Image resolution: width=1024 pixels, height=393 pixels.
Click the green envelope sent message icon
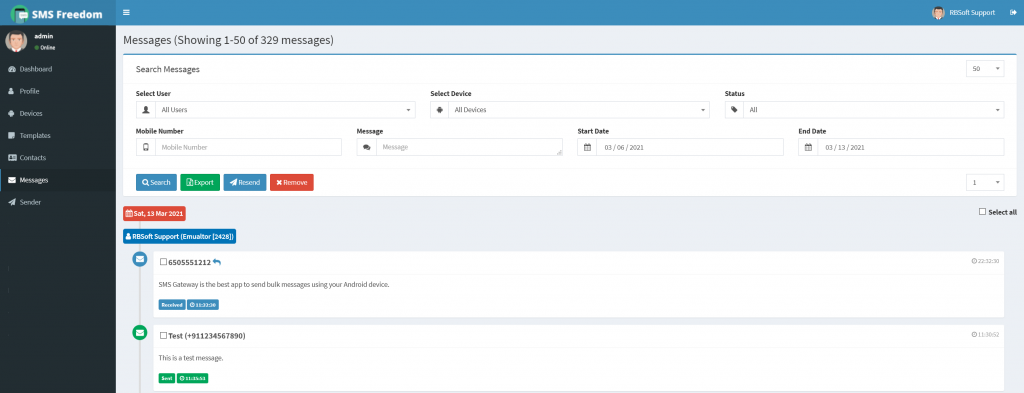(140, 333)
